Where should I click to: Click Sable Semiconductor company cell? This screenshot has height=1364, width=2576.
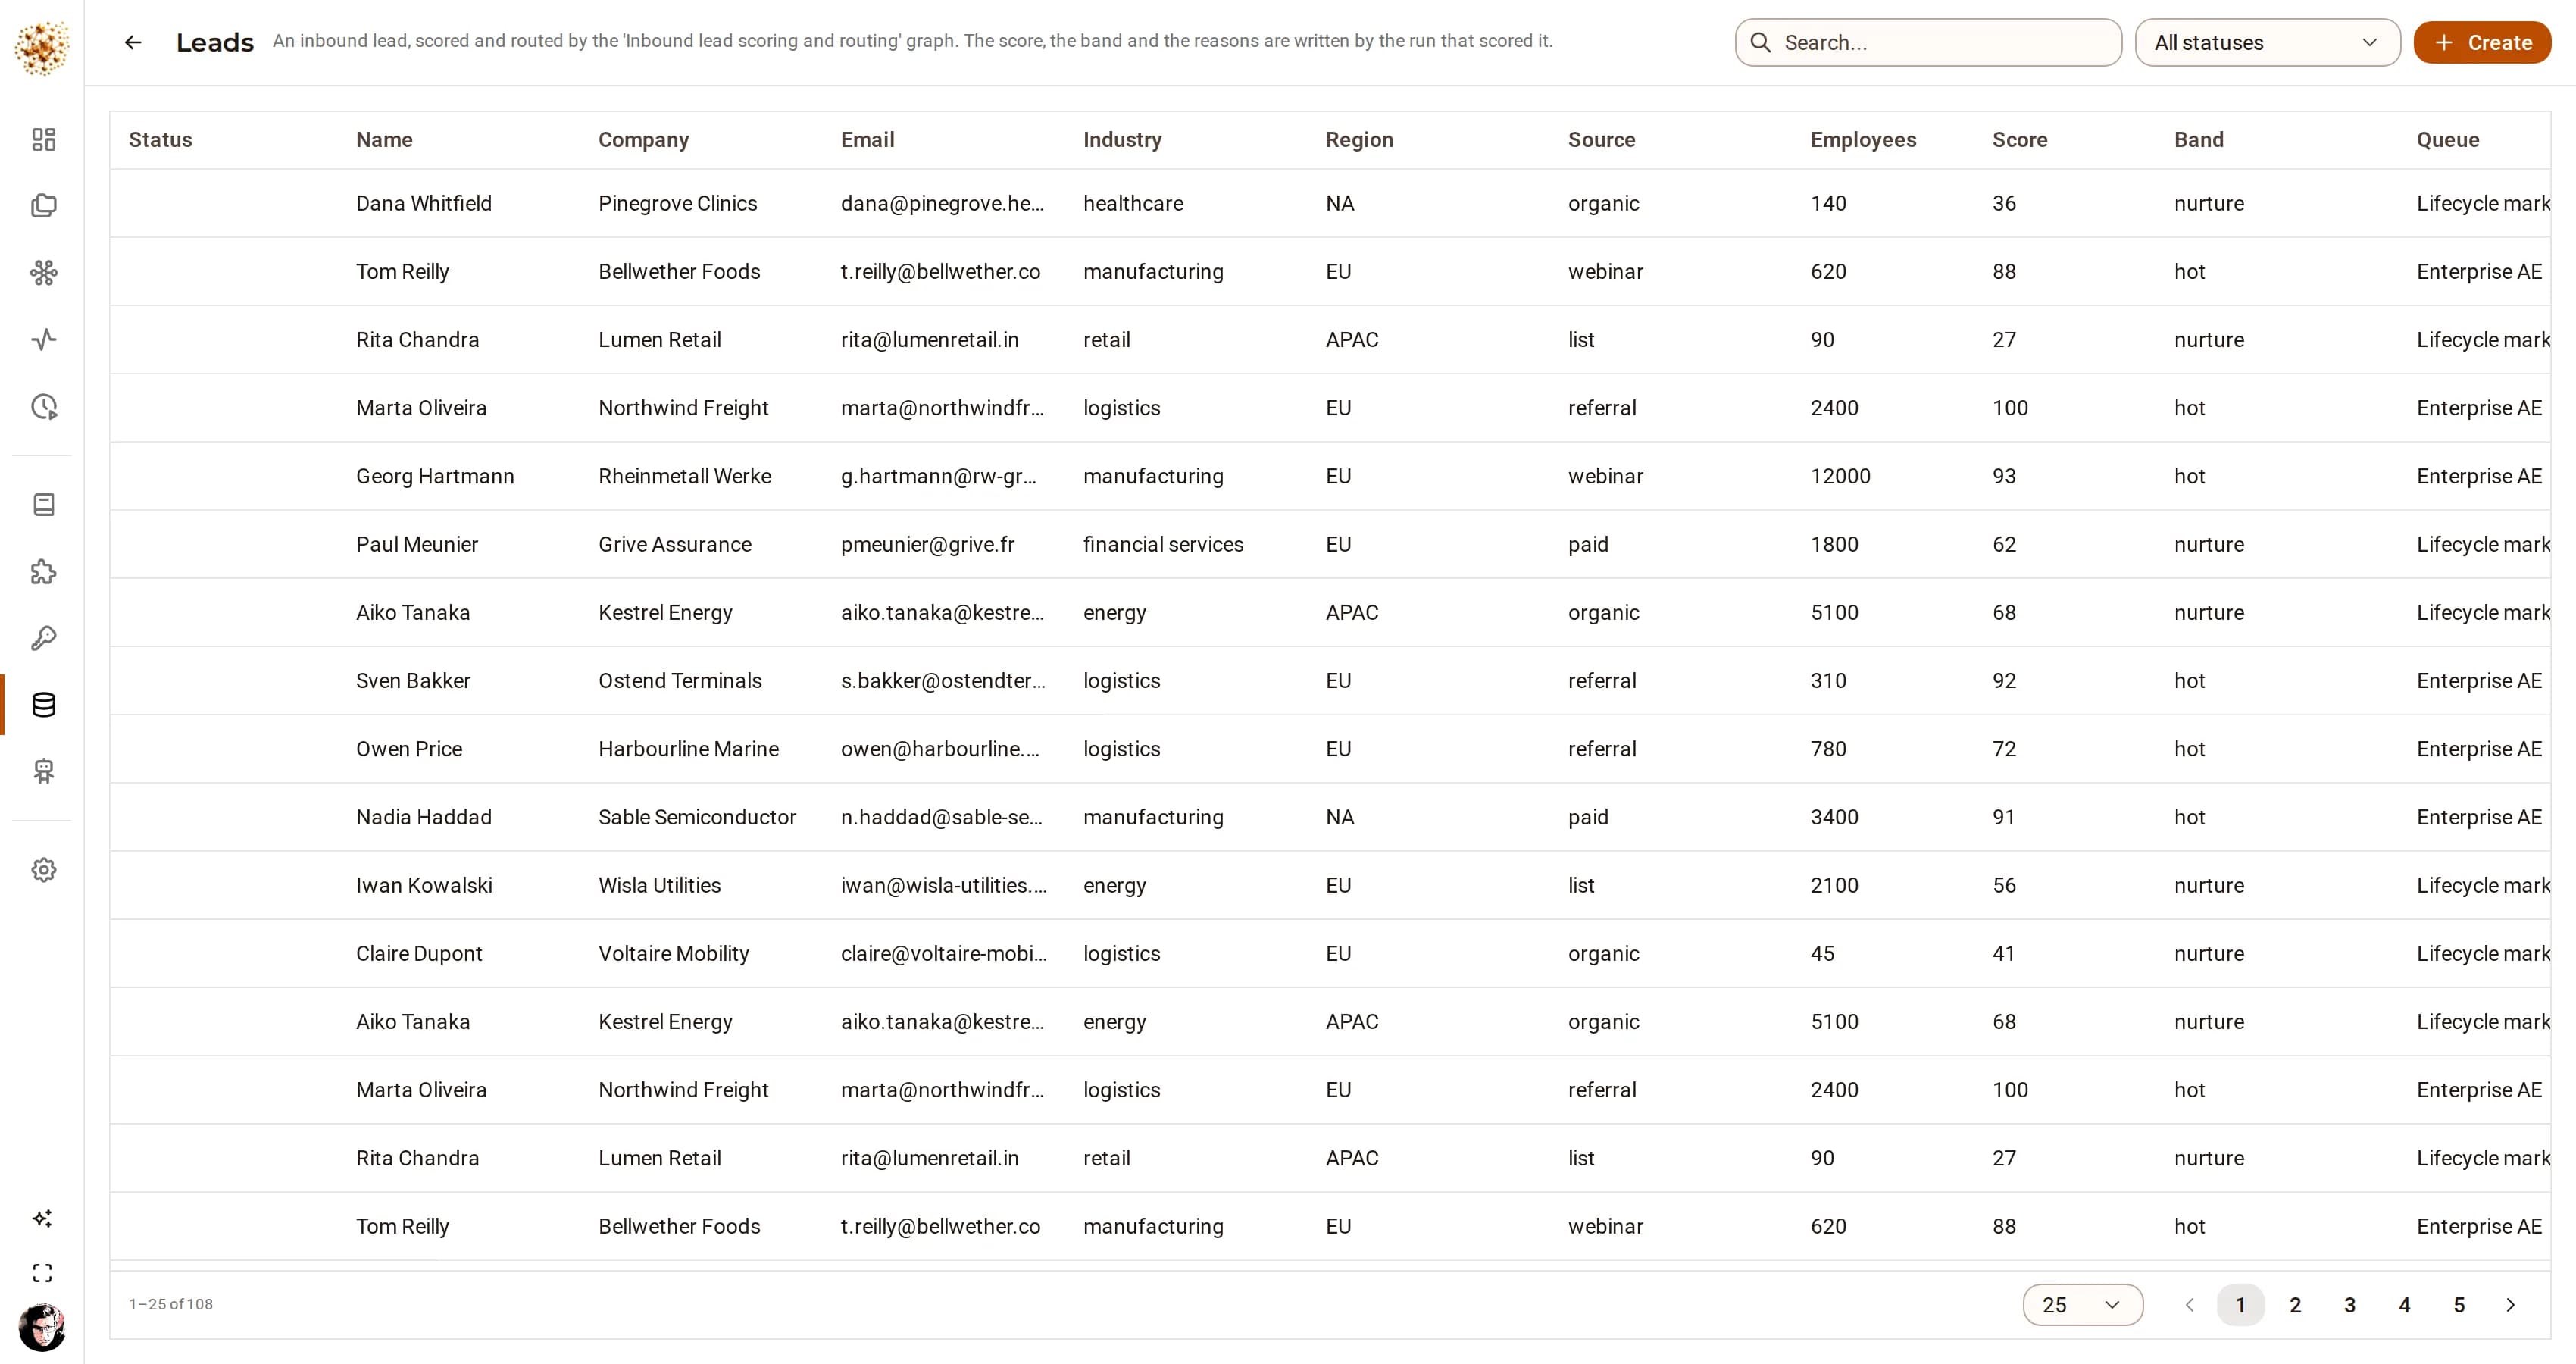point(697,817)
